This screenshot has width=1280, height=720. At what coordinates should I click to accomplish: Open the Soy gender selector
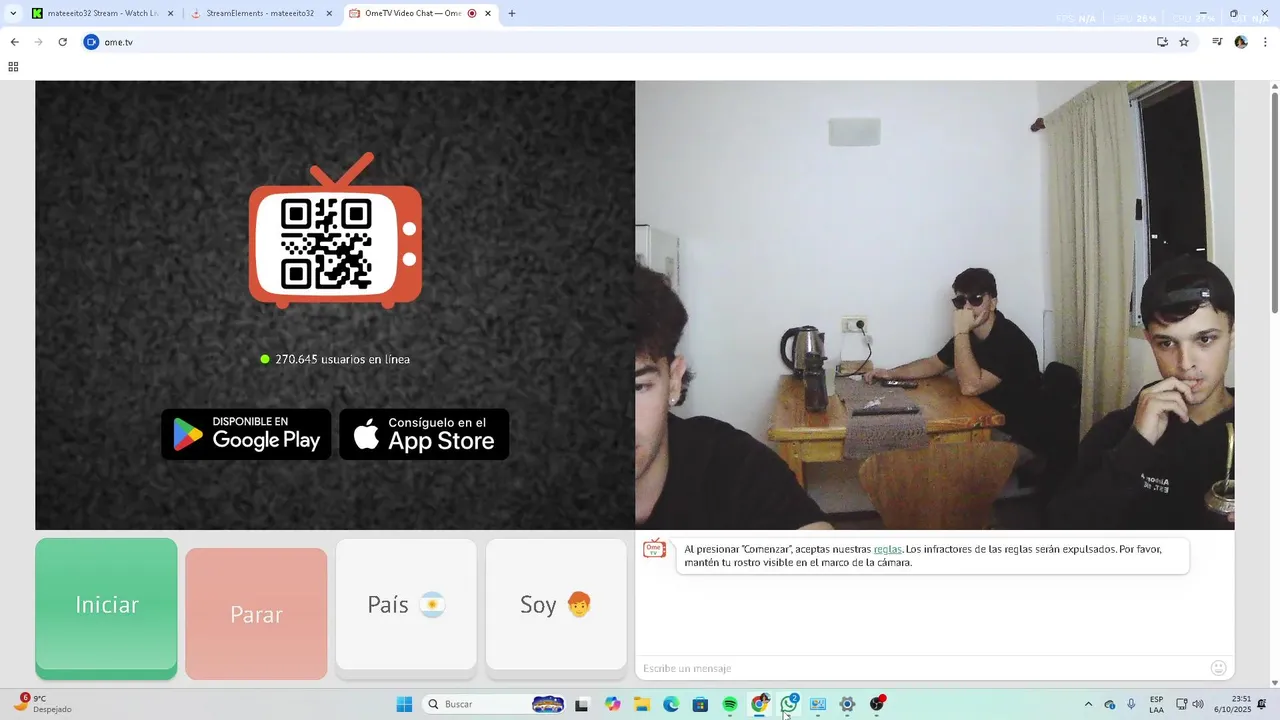[x=556, y=605]
